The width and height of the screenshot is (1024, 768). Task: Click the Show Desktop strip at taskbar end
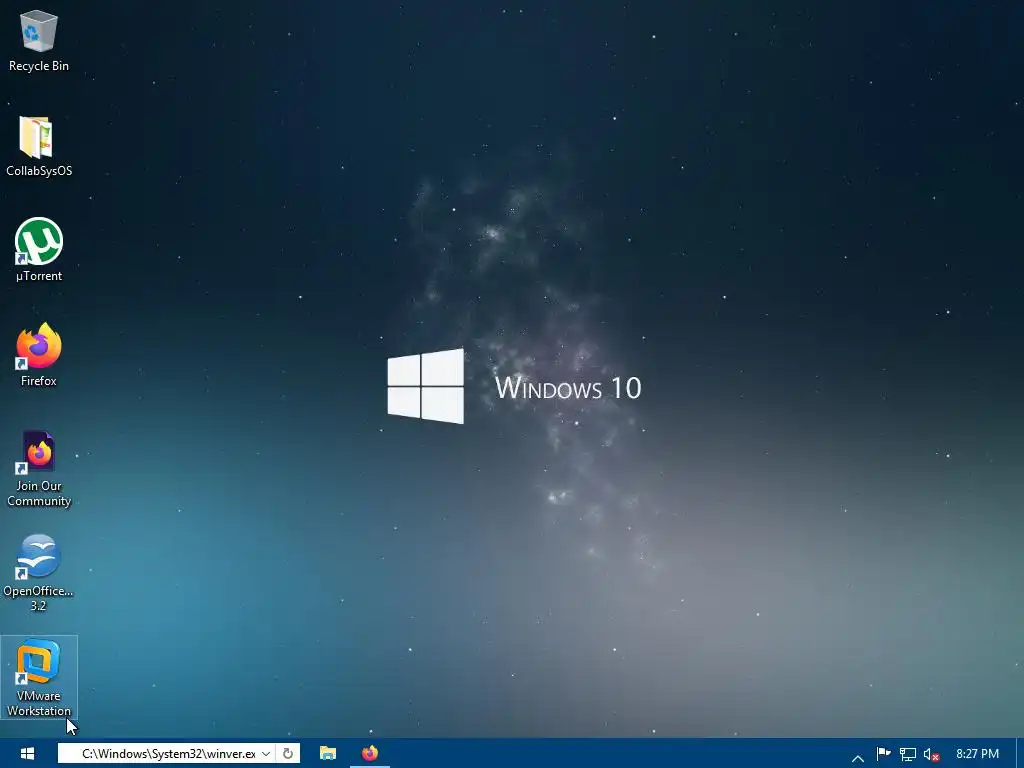[1020, 754]
